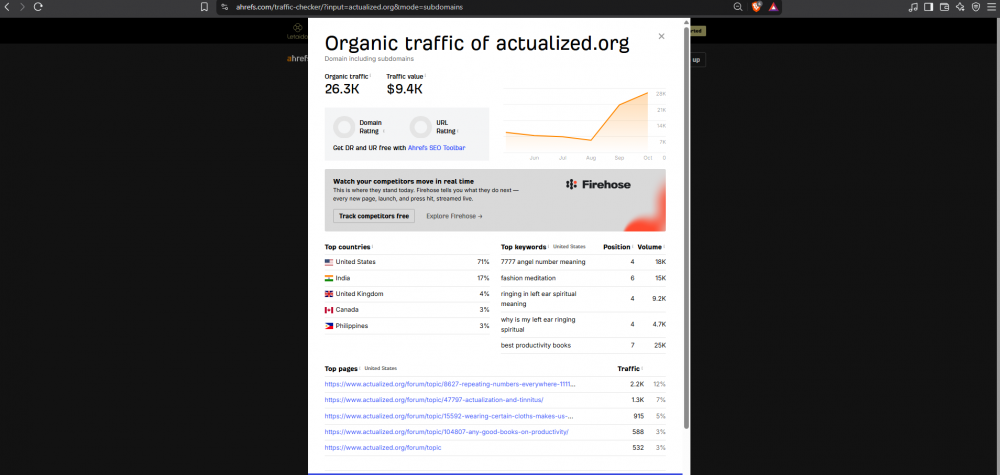Click the 18K volume for 7777 keyword

pyautogui.click(x=660, y=262)
